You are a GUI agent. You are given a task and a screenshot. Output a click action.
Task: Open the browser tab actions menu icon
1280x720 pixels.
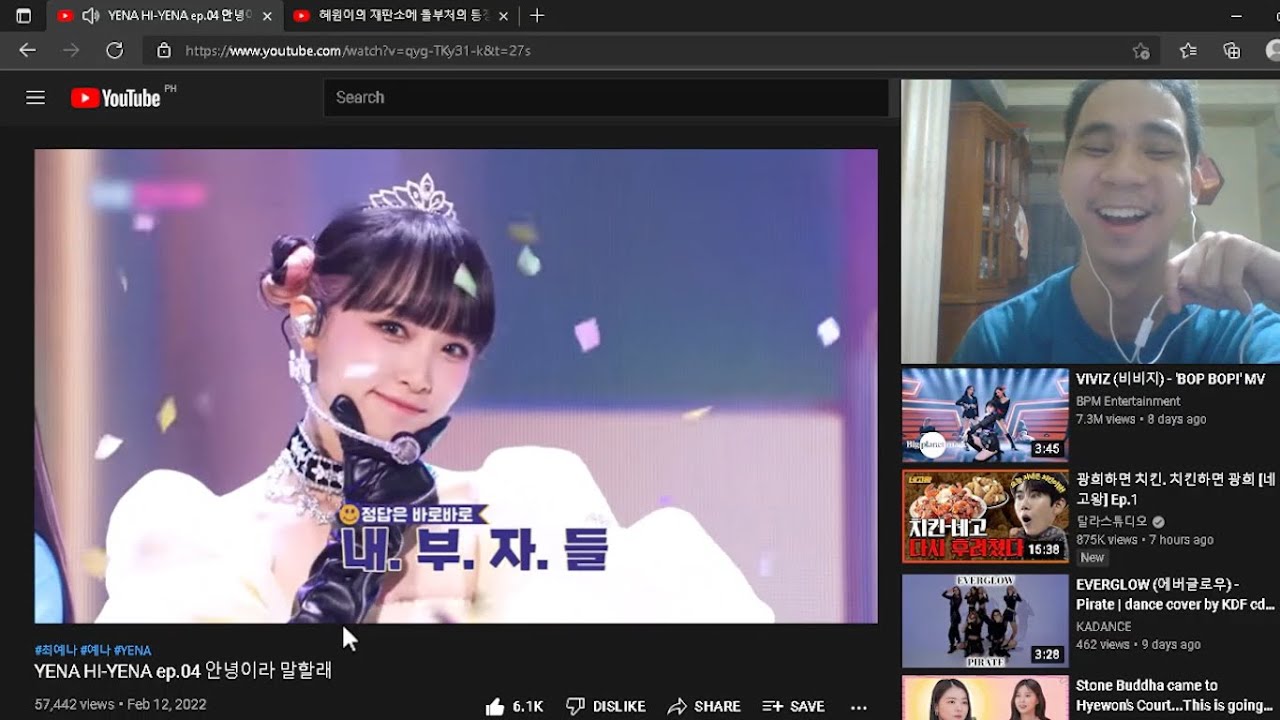pos(24,16)
